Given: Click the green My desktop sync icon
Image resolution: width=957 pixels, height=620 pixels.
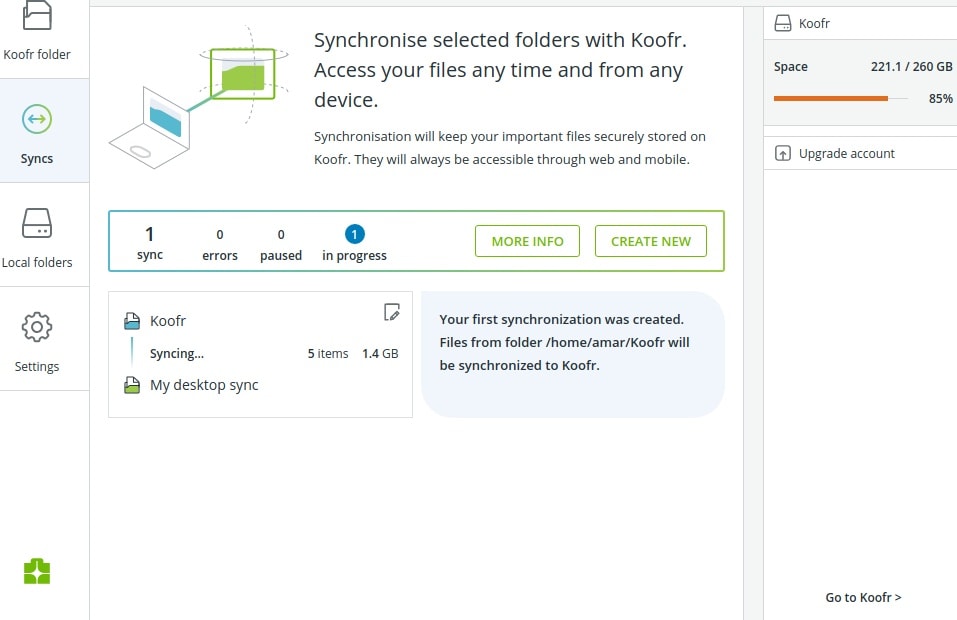Looking at the screenshot, I should point(132,385).
